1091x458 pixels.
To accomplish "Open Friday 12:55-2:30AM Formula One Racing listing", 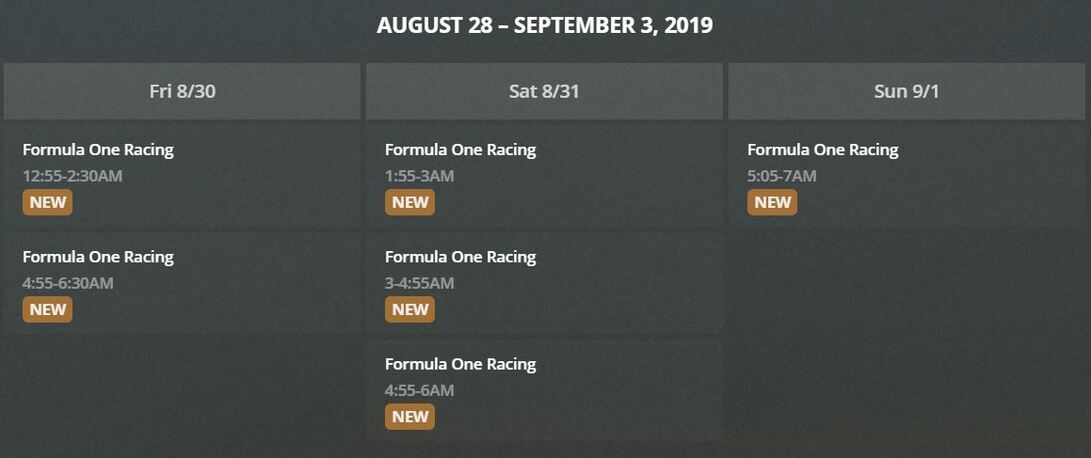I will point(98,150).
